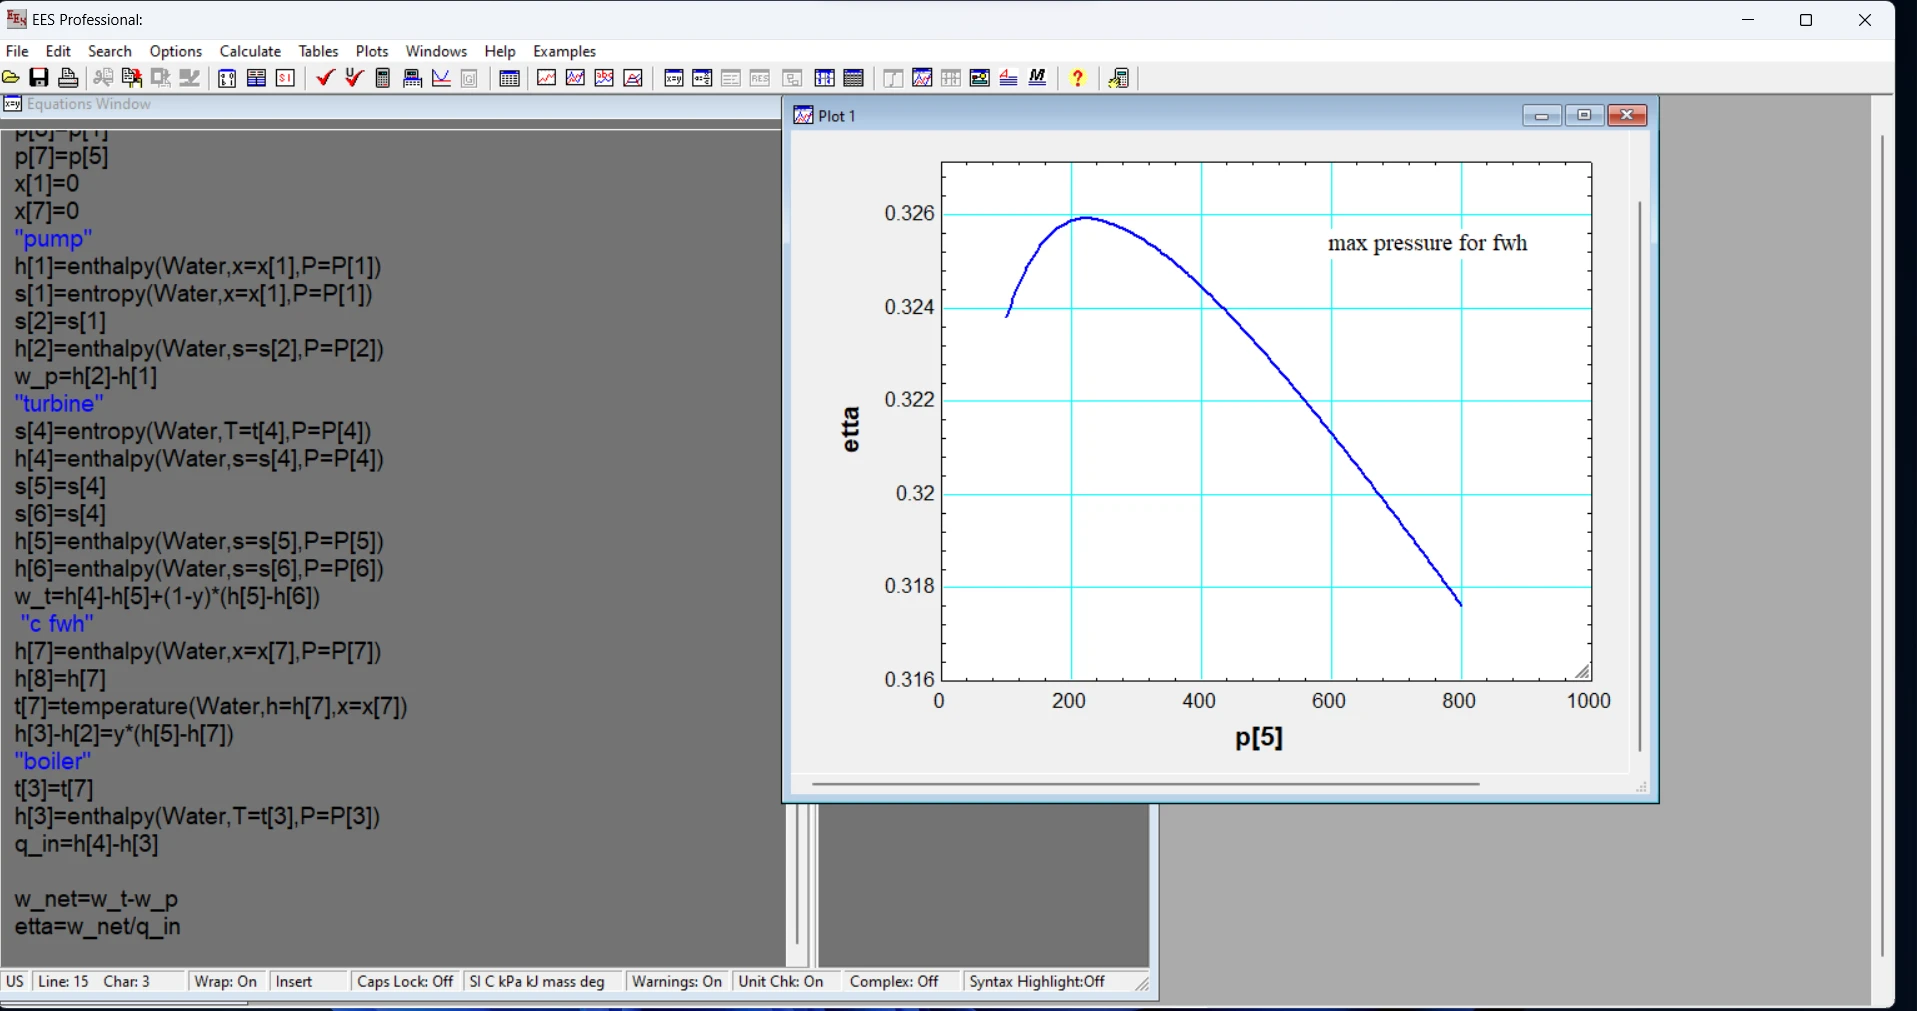Open the Examples menu
This screenshot has width=1917, height=1011.
coord(564,51)
